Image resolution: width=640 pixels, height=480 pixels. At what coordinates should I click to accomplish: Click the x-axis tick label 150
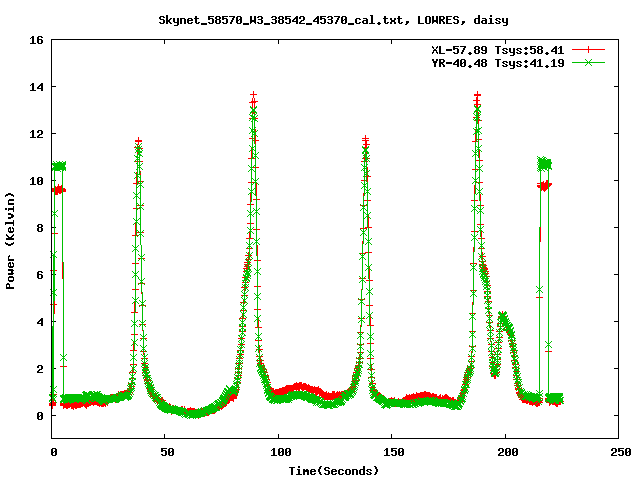pos(394,452)
